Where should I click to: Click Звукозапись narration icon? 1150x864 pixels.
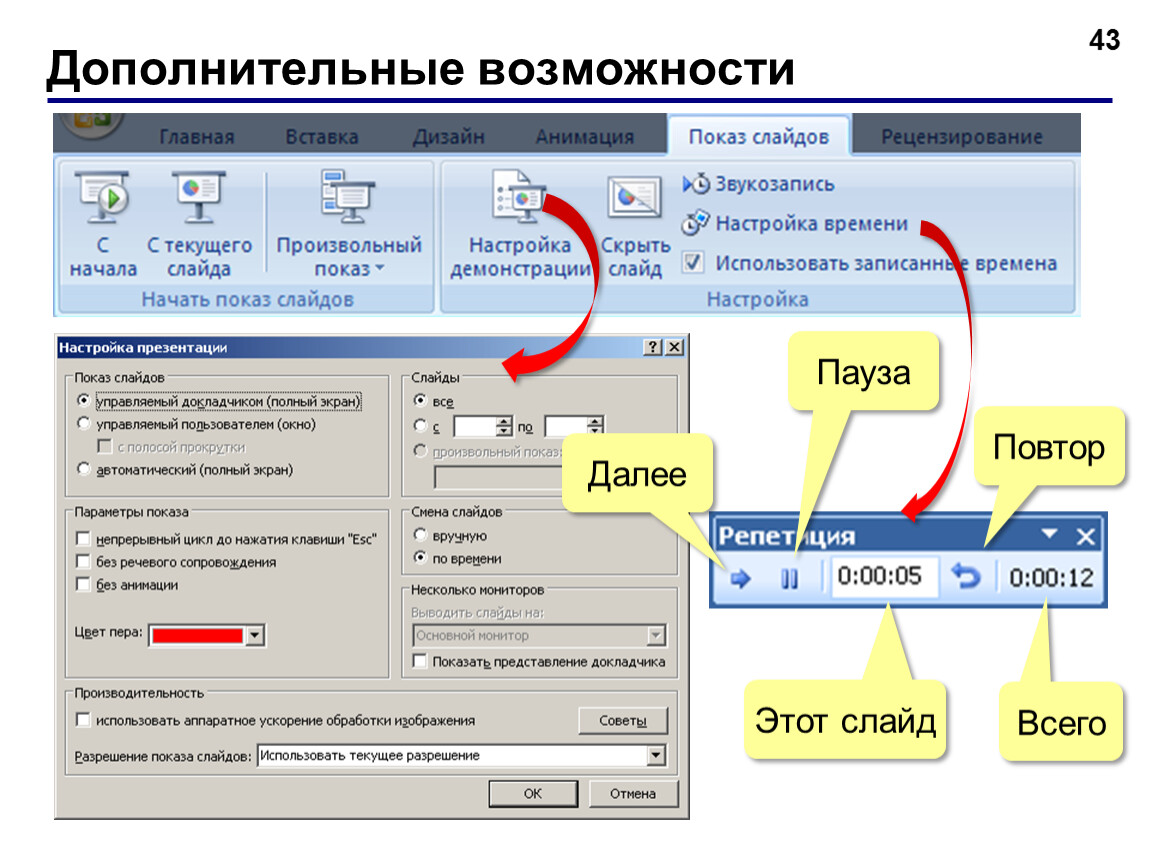click(x=696, y=183)
